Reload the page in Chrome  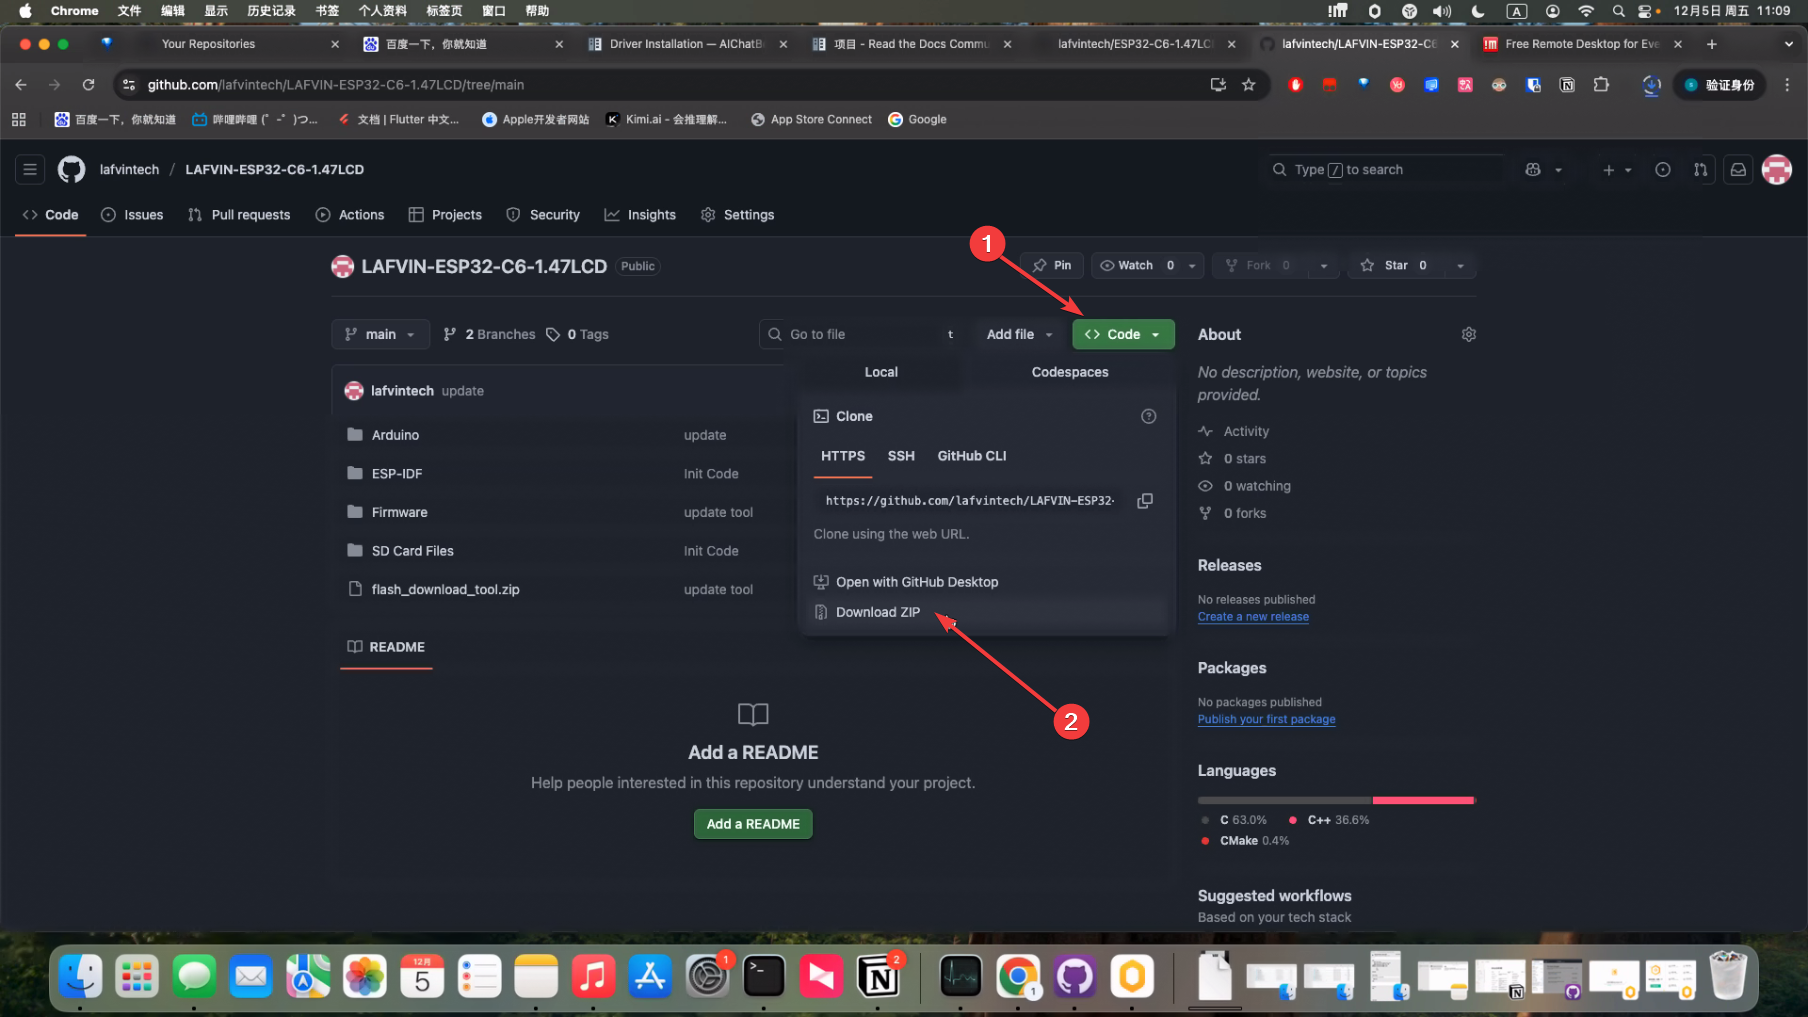[88, 85]
